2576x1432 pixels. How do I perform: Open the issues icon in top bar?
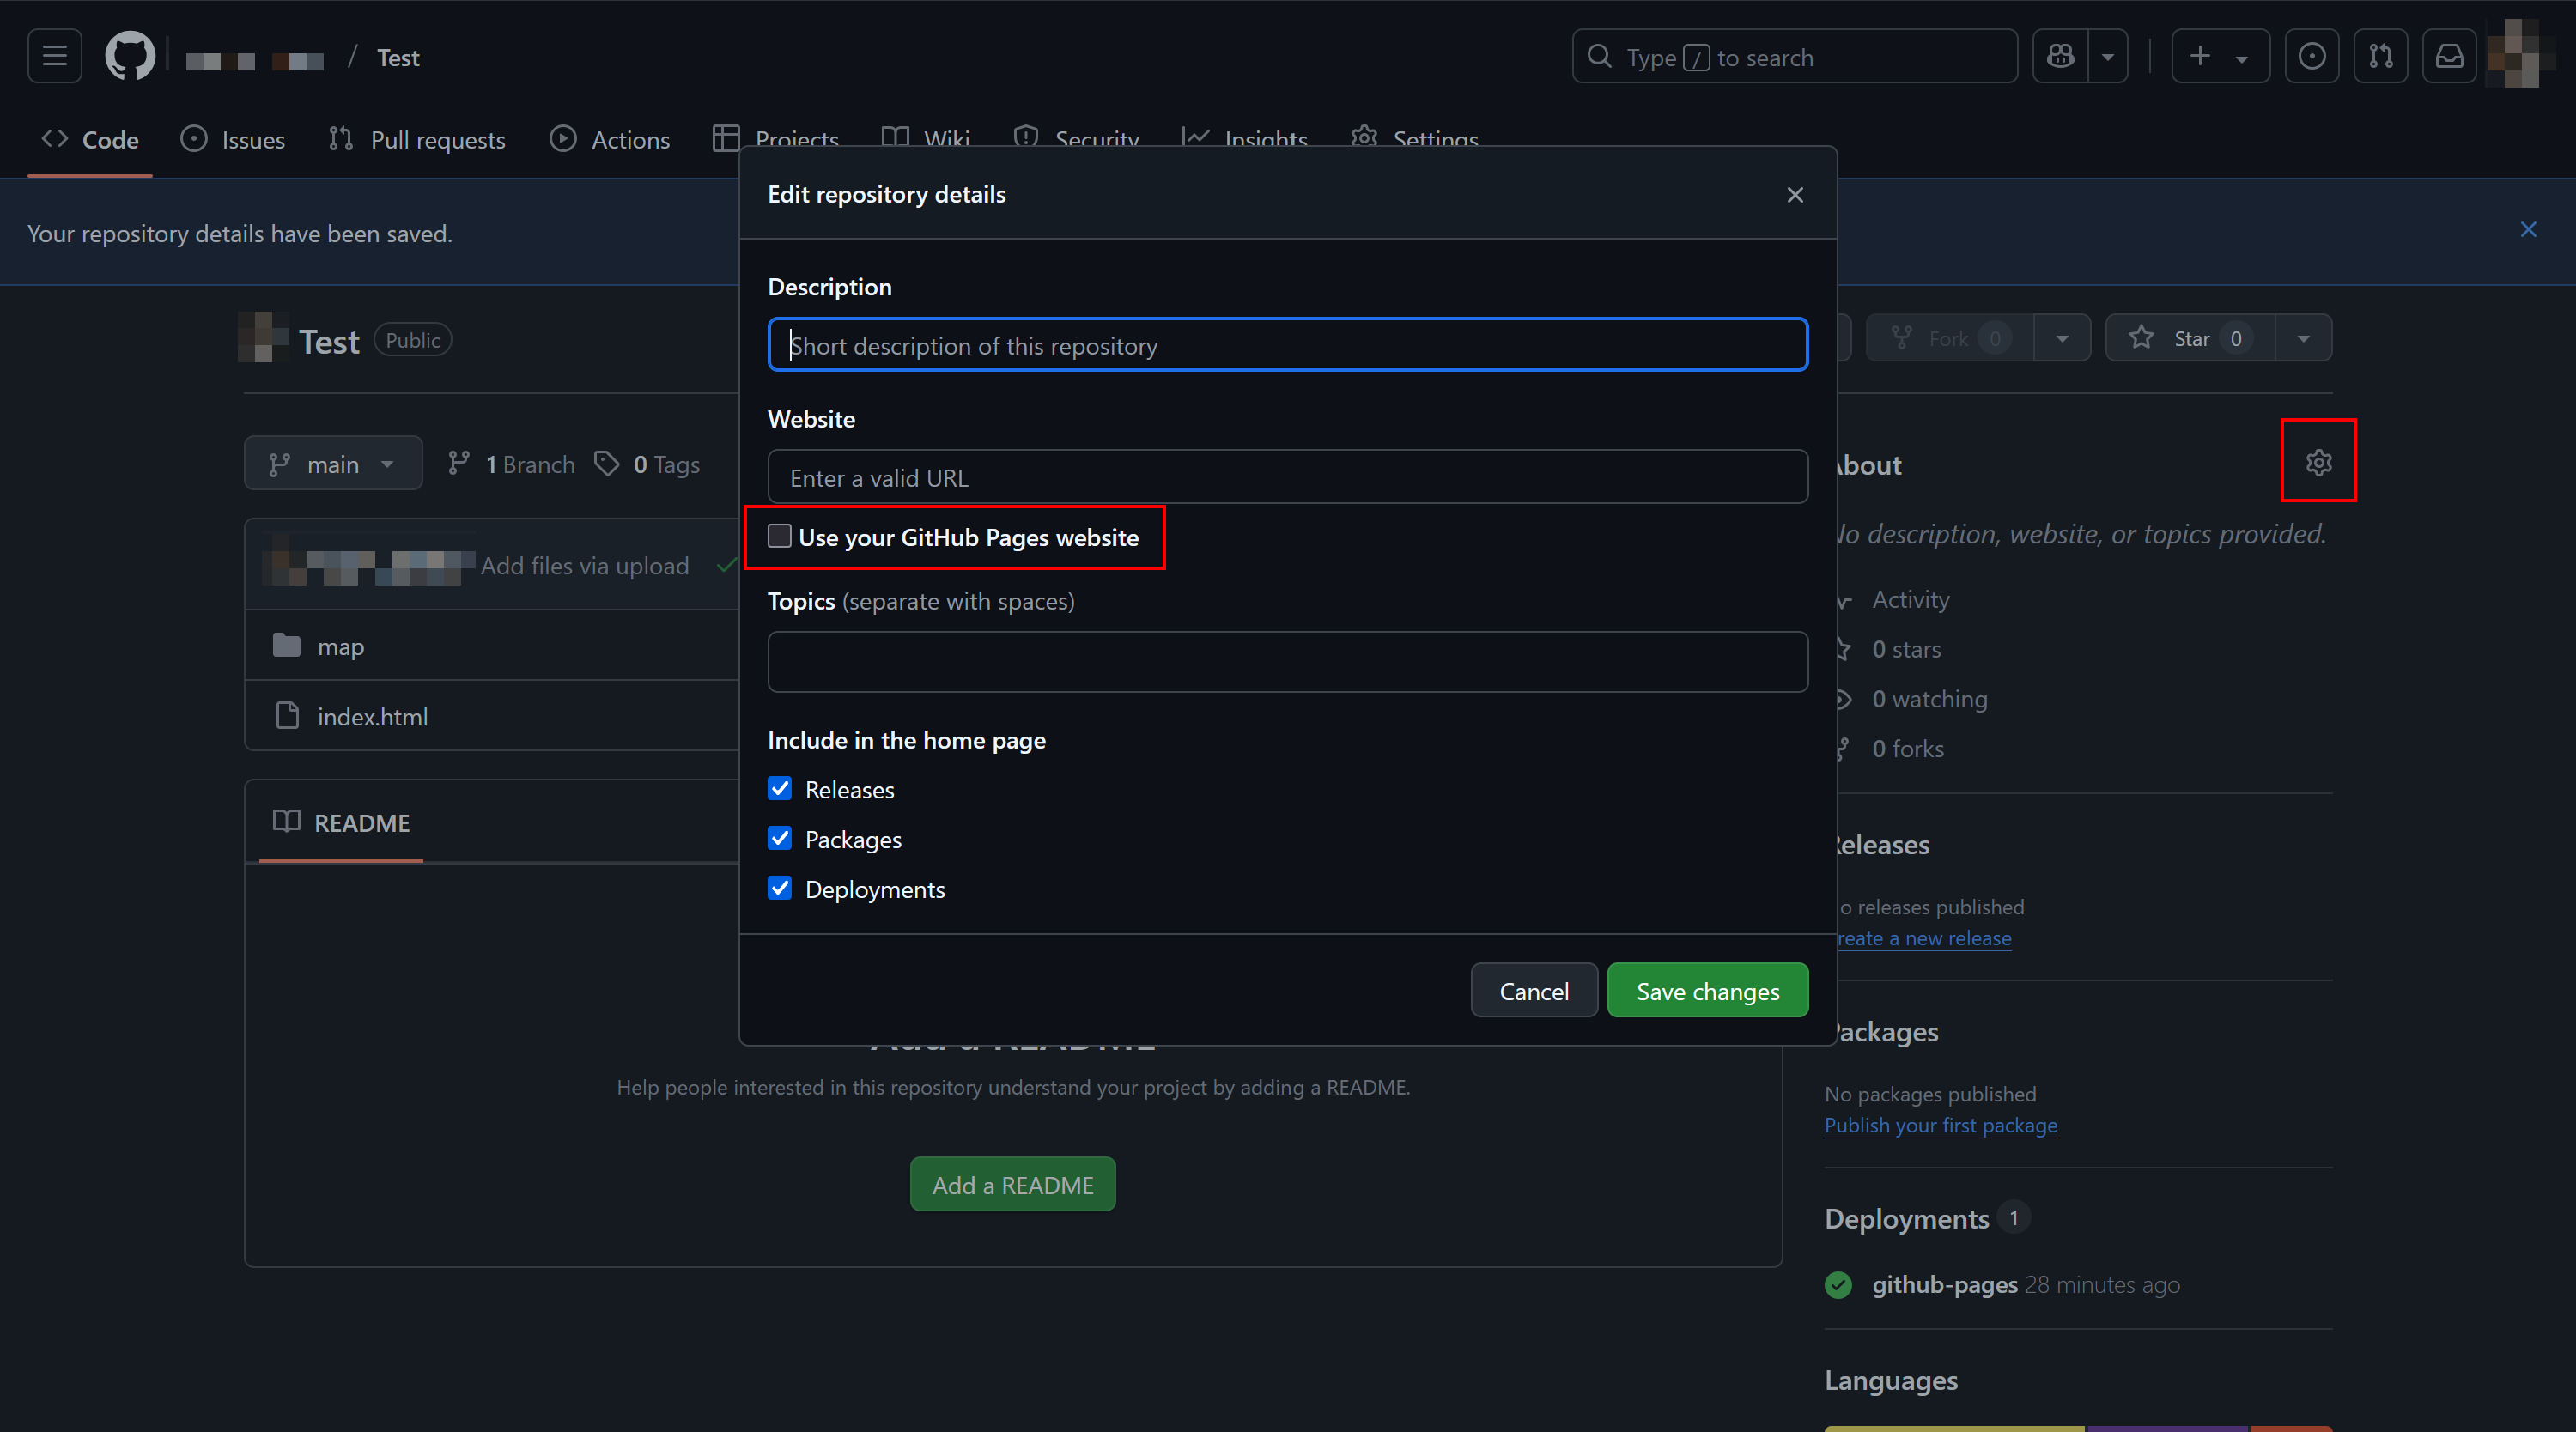coord(2311,56)
